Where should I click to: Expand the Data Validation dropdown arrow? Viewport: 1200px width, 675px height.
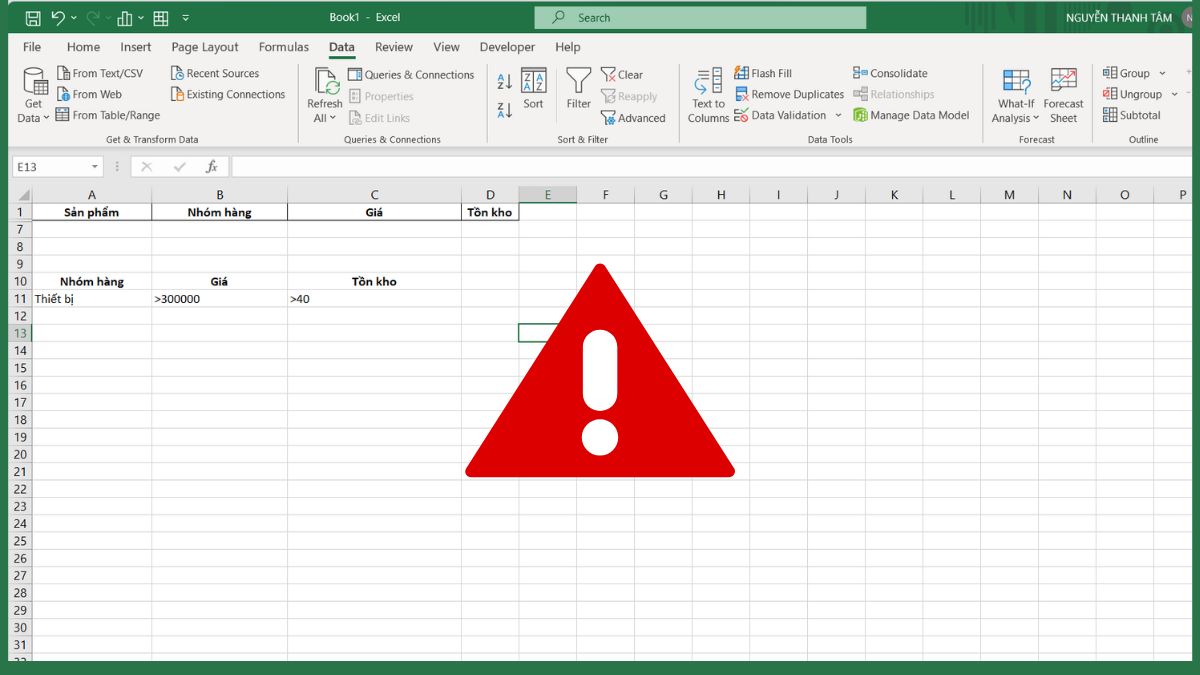point(838,115)
